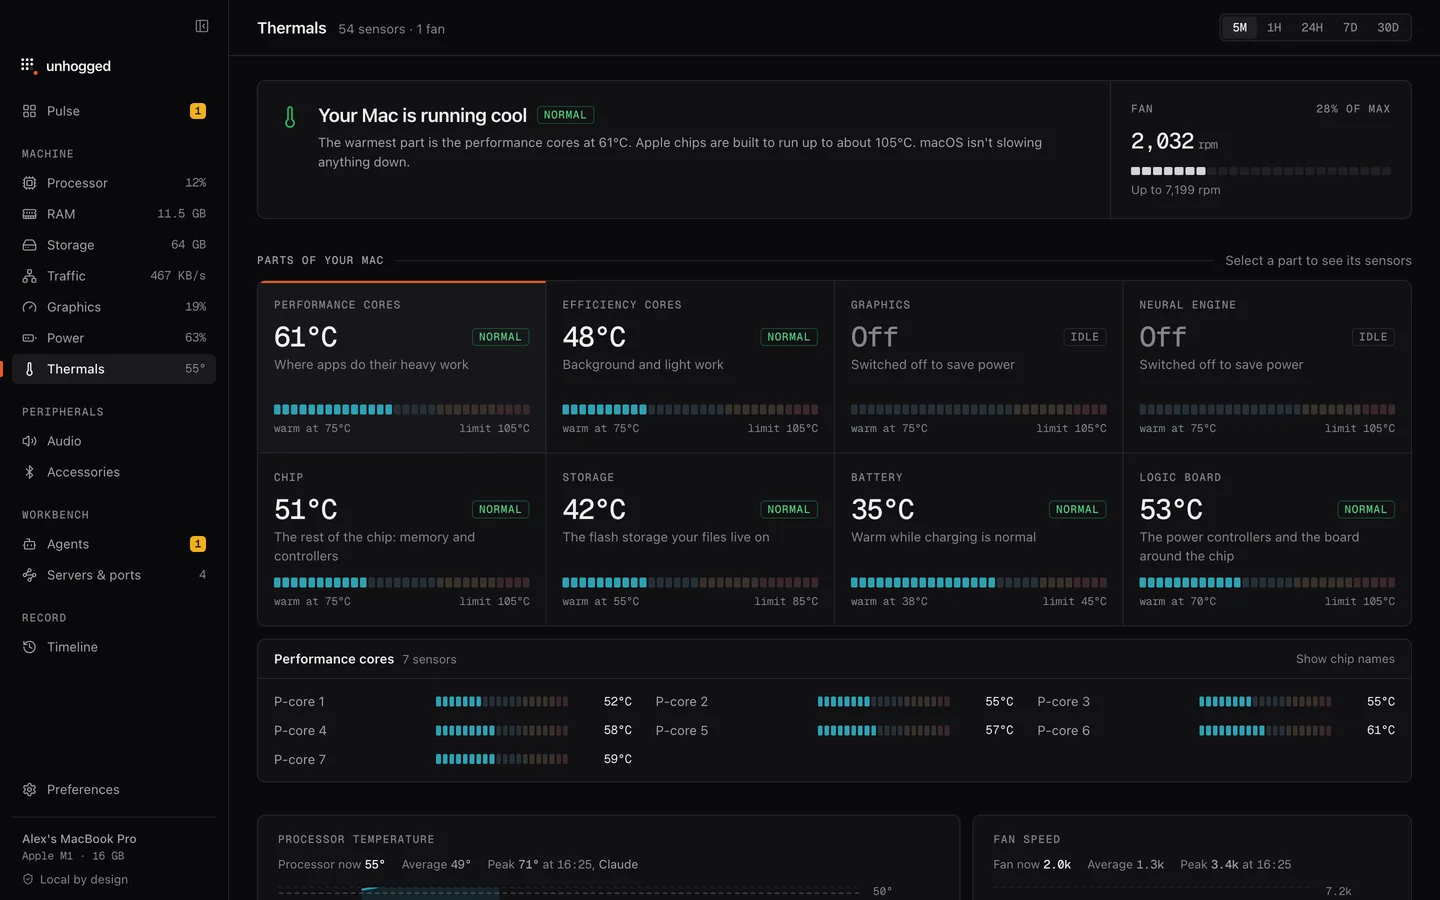The image size is (1440, 900).
Task: Switch to the 7D time range
Action: point(1350,28)
